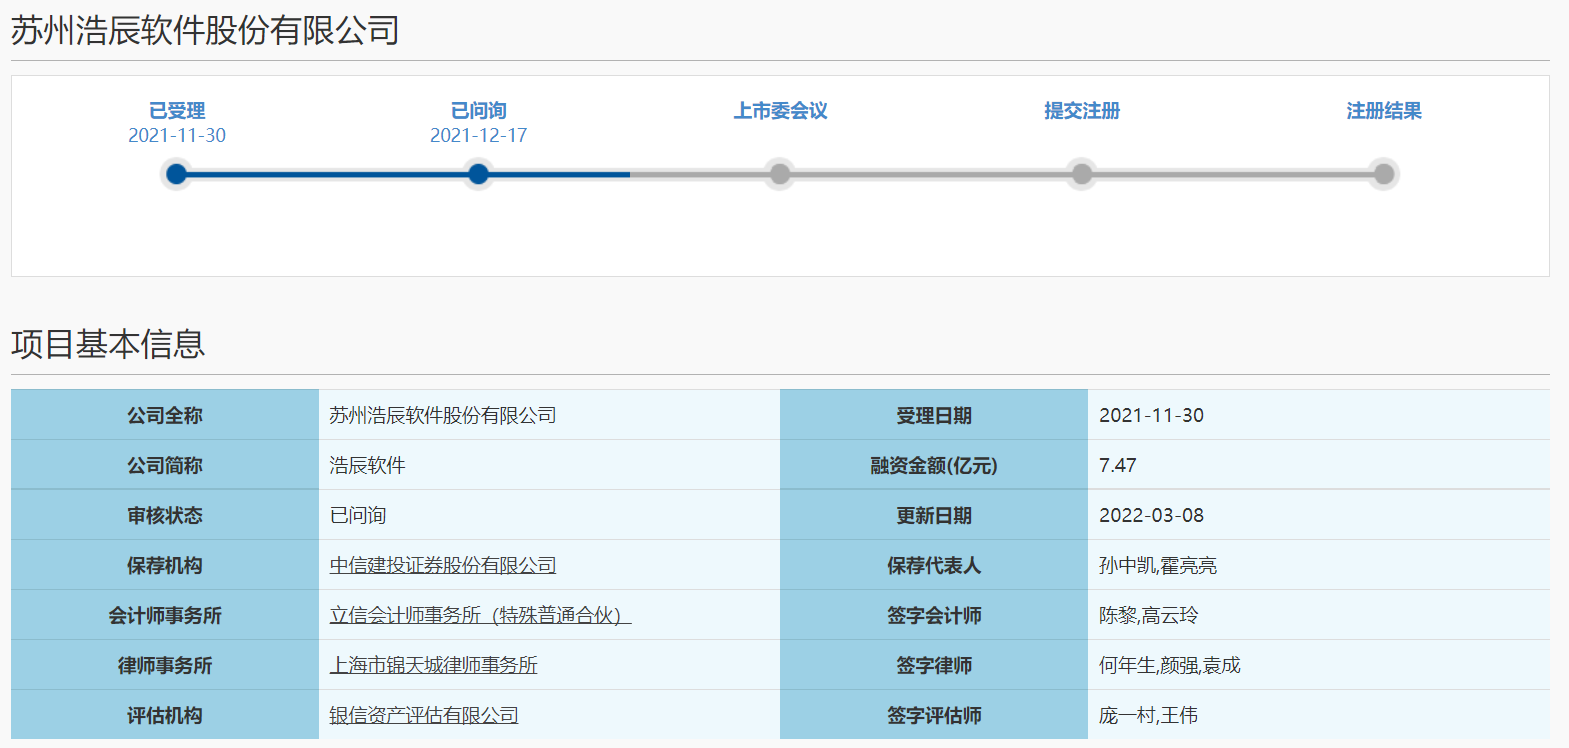Click the 提交注册 timeline dot

coord(1082,174)
